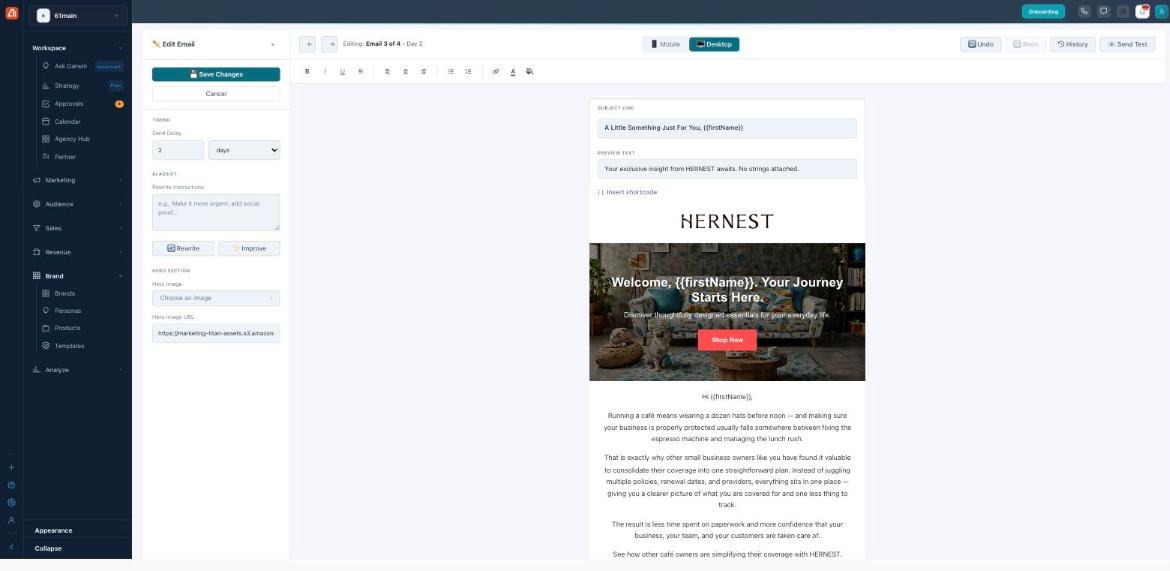Open the Choose an image dropdown
This screenshot has width=1170, height=571.
[x=216, y=298]
